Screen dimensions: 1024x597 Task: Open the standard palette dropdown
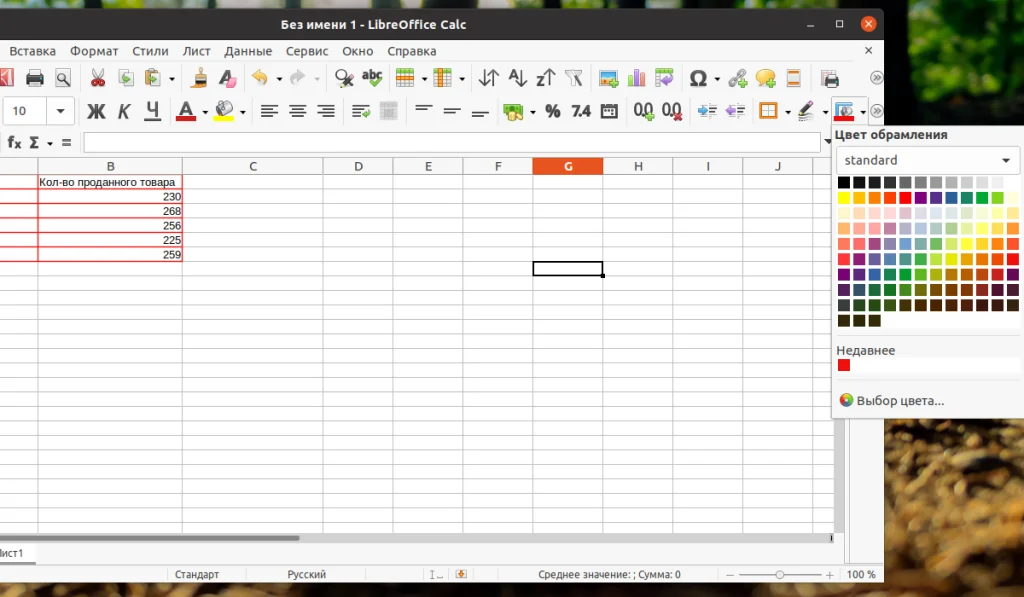(x=926, y=160)
